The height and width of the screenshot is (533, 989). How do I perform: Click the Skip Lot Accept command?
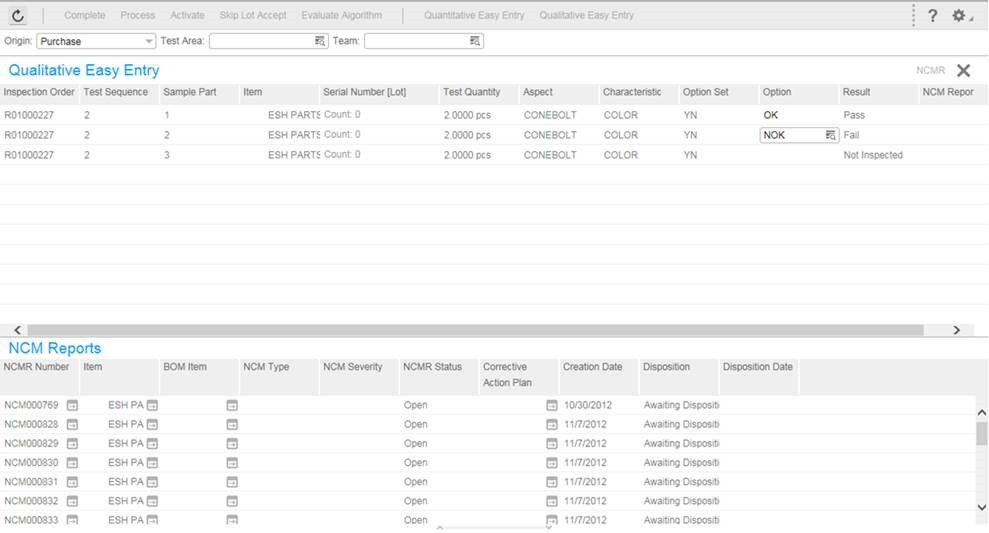(252, 16)
